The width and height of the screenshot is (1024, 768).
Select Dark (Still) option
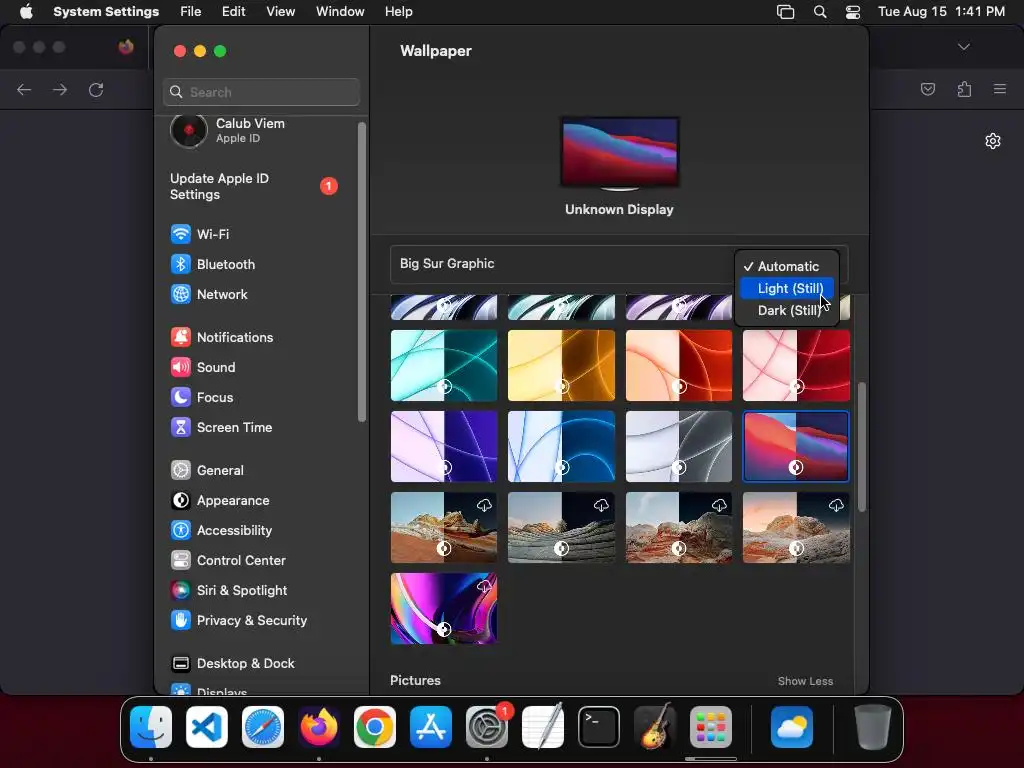point(787,310)
